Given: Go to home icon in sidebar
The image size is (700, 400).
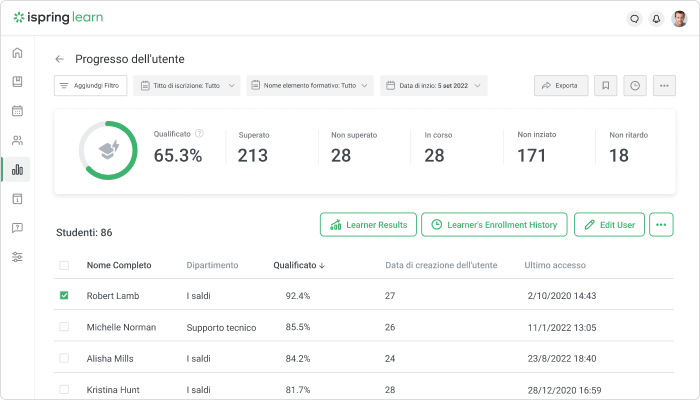Looking at the screenshot, I should [17, 53].
